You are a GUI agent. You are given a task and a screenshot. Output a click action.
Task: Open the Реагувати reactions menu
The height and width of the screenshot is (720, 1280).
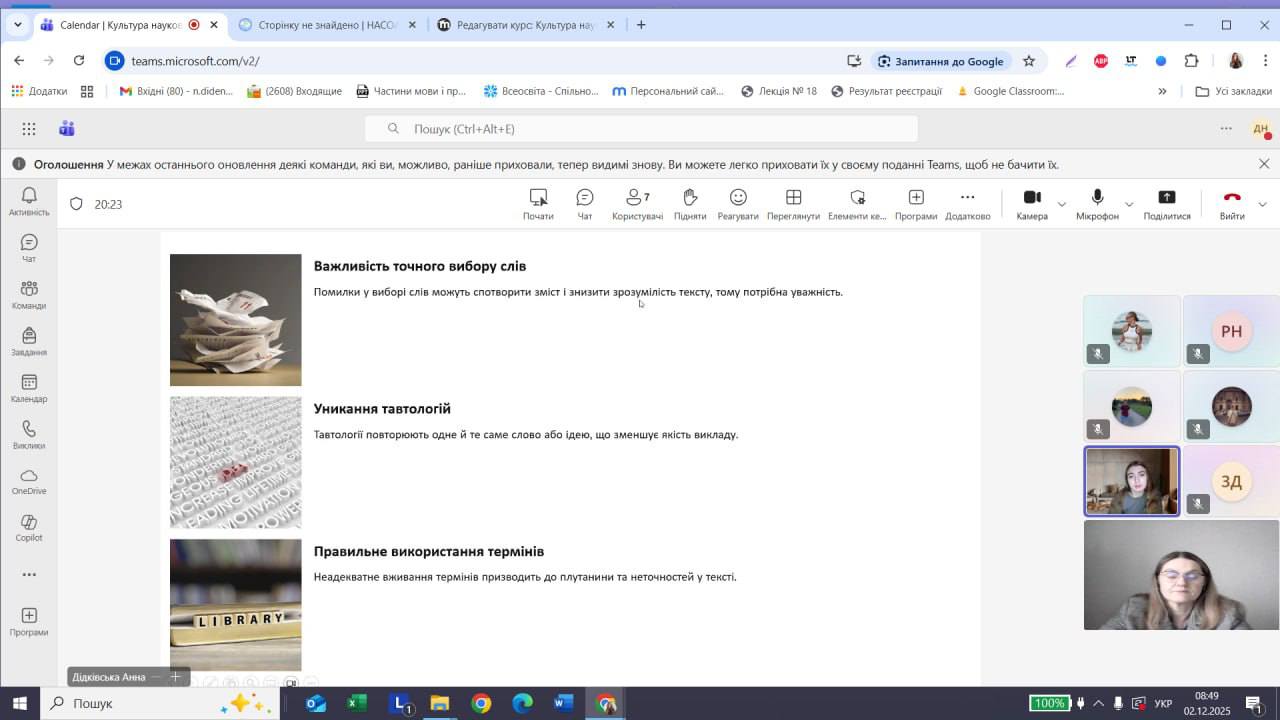tap(738, 203)
